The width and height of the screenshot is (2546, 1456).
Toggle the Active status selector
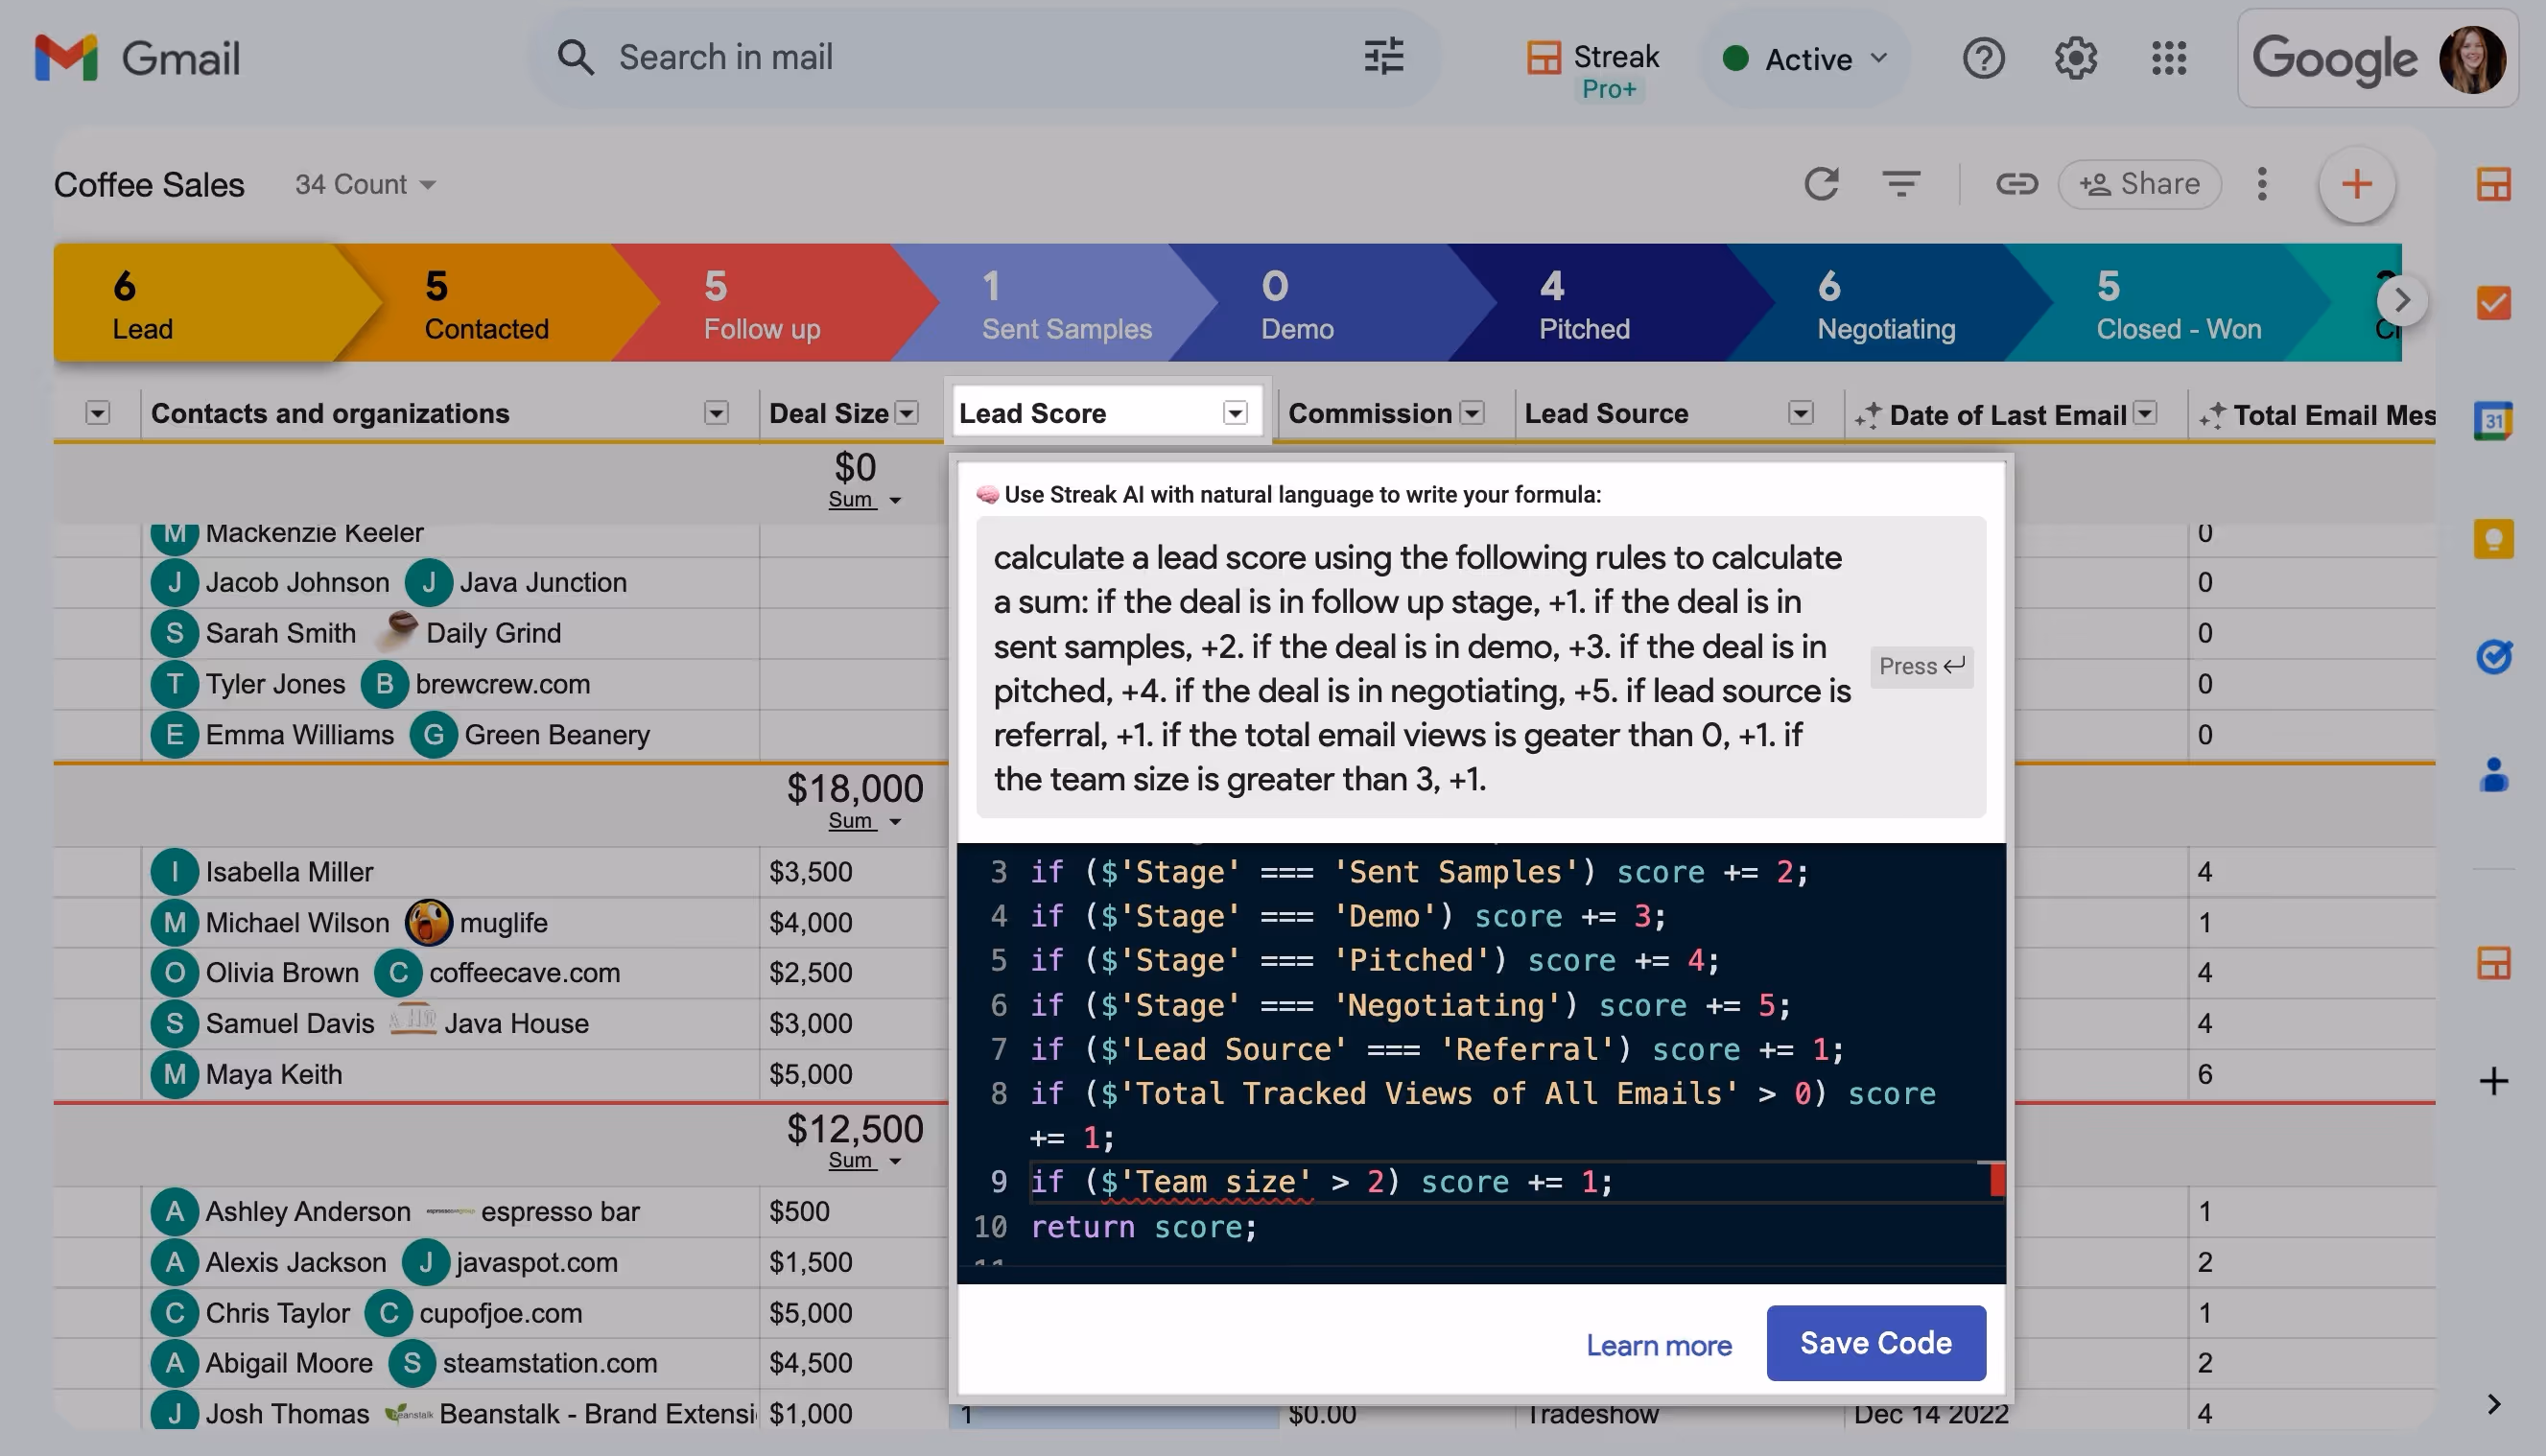1806,59
